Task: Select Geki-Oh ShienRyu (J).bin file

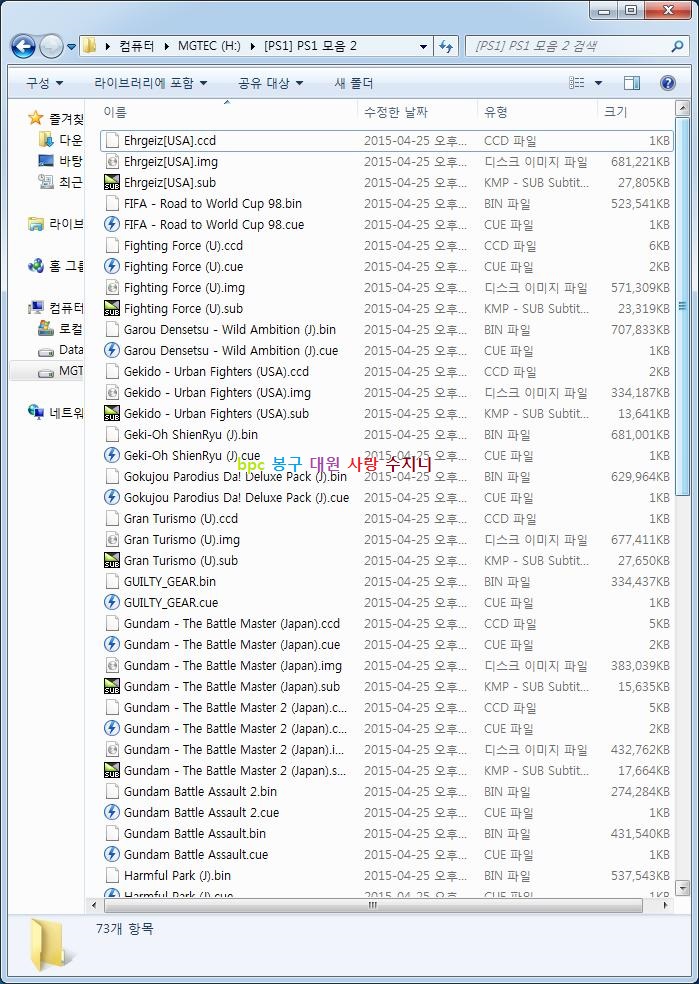Action: click(191, 434)
